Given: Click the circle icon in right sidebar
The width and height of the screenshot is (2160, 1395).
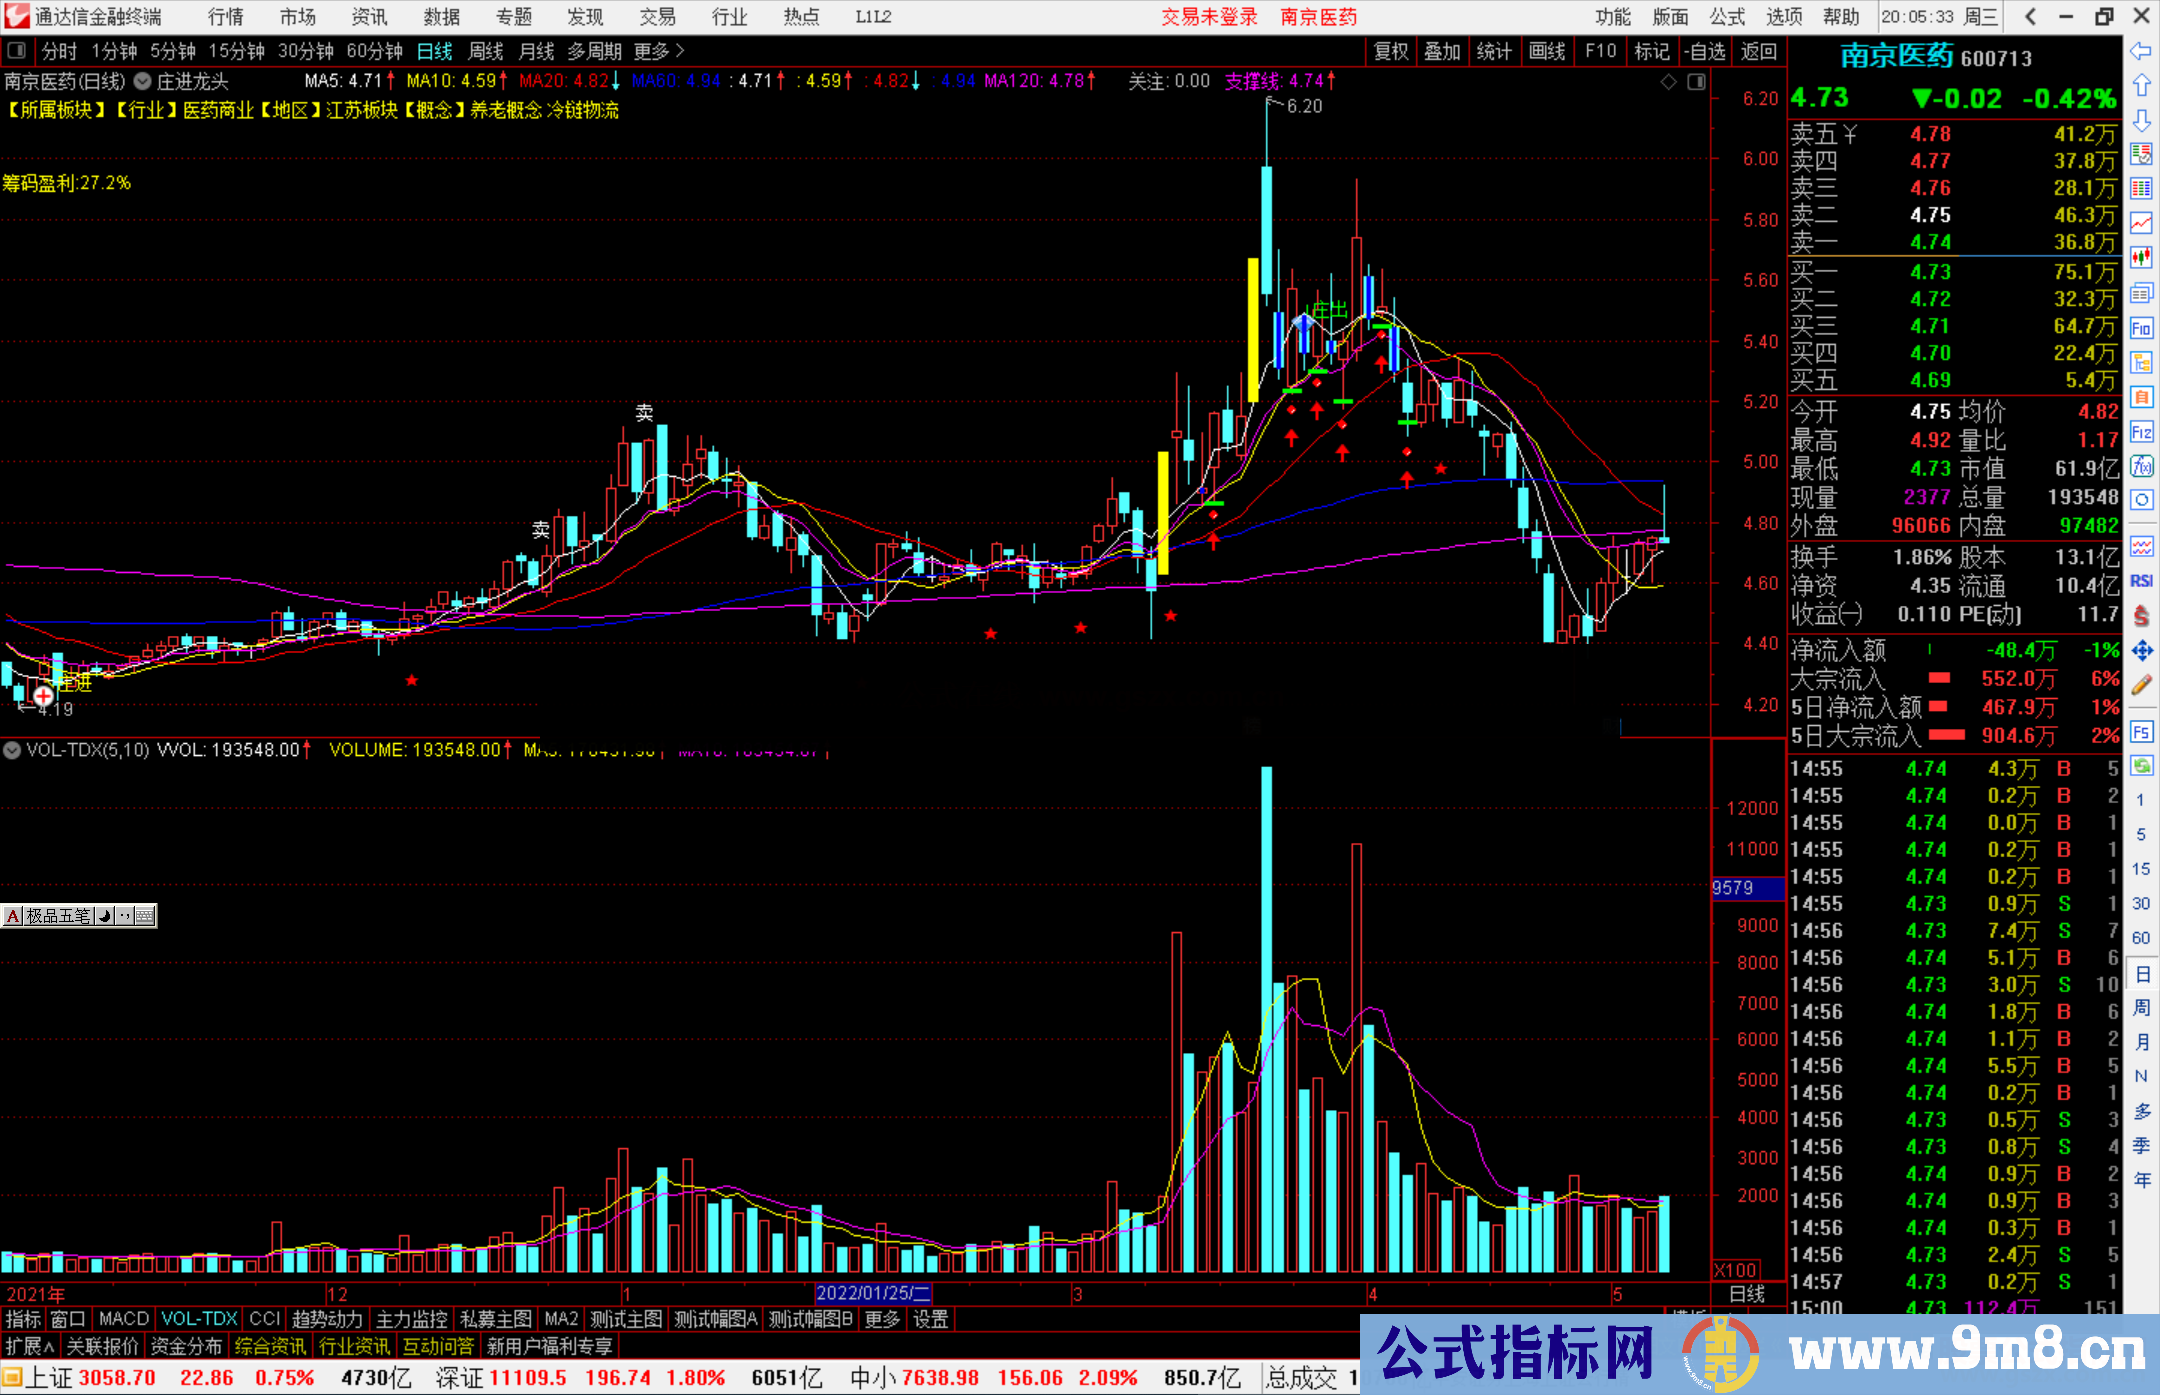Looking at the screenshot, I should pos(2141,500).
